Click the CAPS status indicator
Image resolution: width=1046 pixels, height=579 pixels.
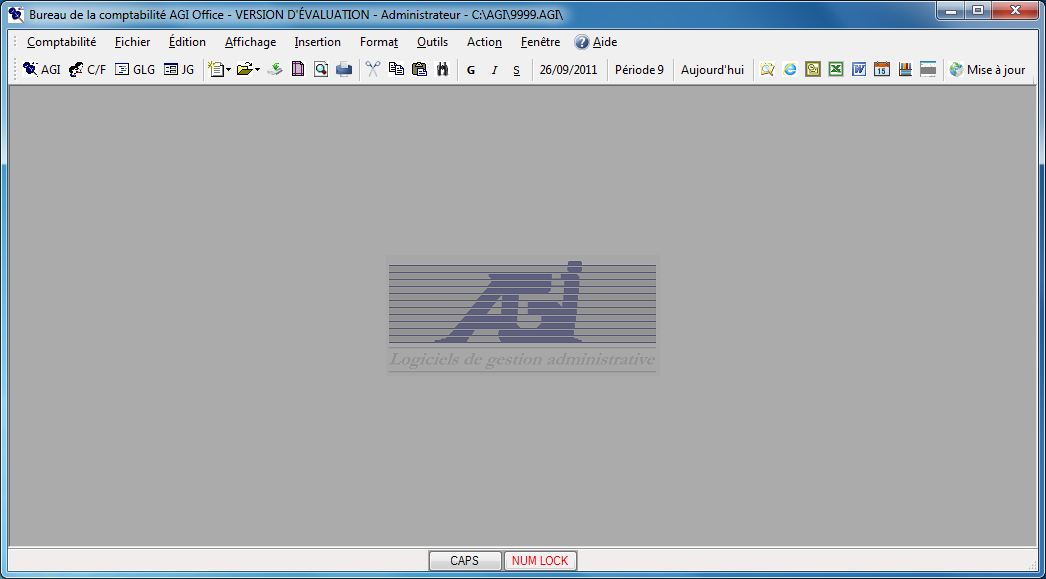(464, 561)
